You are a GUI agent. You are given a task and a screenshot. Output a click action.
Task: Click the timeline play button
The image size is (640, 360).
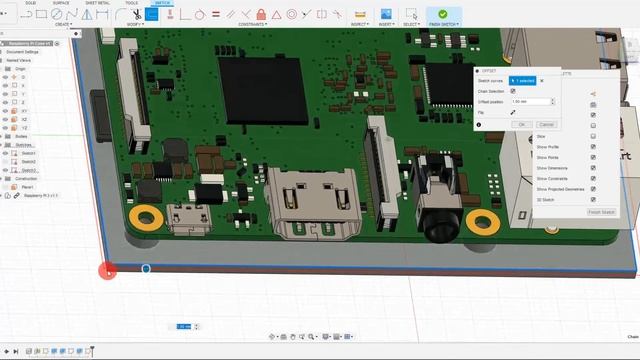[7, 351]
